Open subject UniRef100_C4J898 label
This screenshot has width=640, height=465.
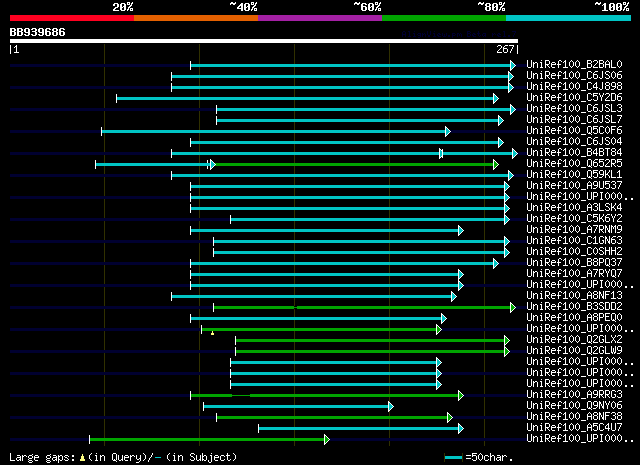tap(574, 87)
